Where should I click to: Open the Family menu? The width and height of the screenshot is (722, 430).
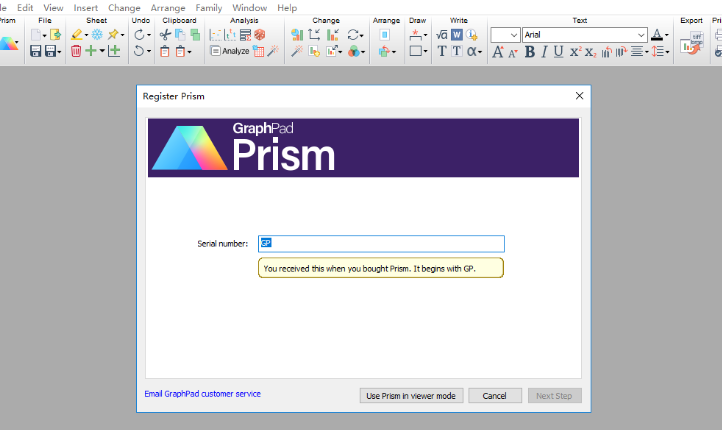(x=208, y=7)
